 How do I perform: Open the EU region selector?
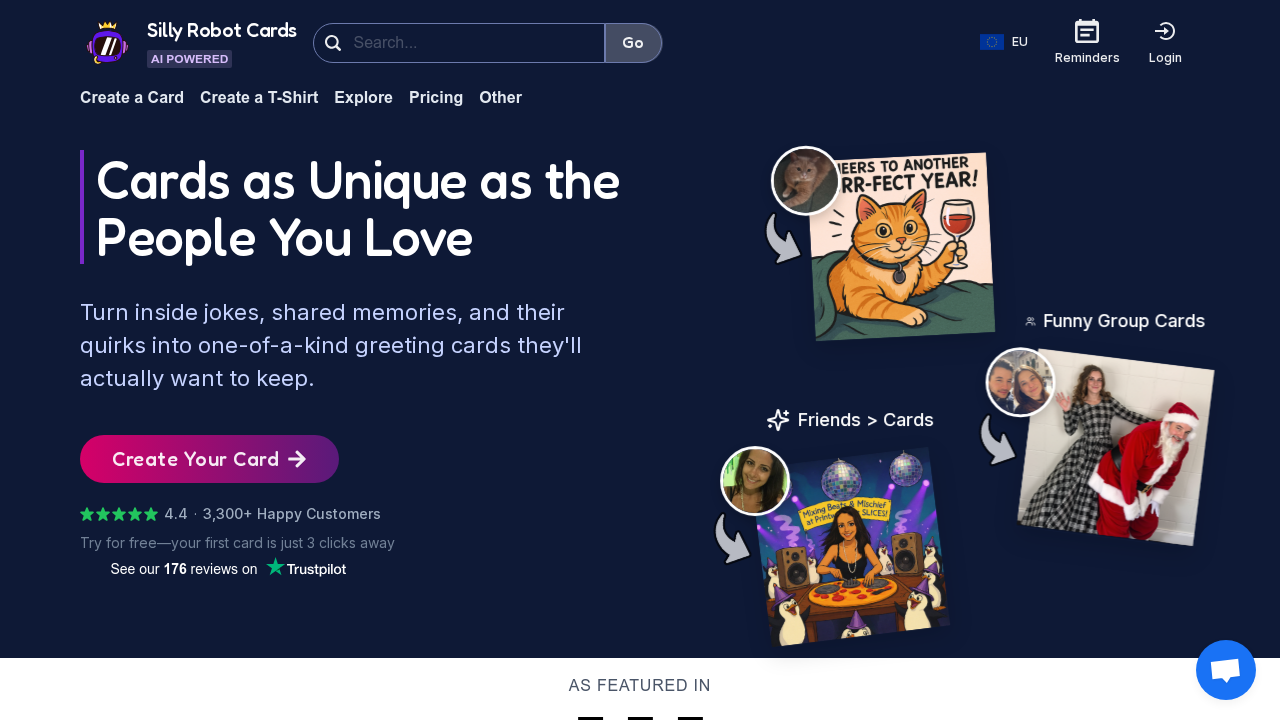click(x=1004, y=42)
